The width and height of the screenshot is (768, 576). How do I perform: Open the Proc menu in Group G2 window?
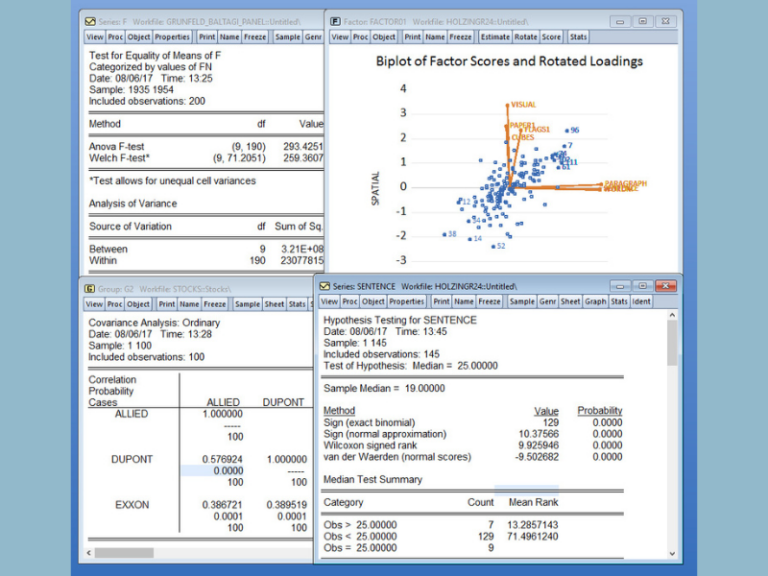pos(116,304)
